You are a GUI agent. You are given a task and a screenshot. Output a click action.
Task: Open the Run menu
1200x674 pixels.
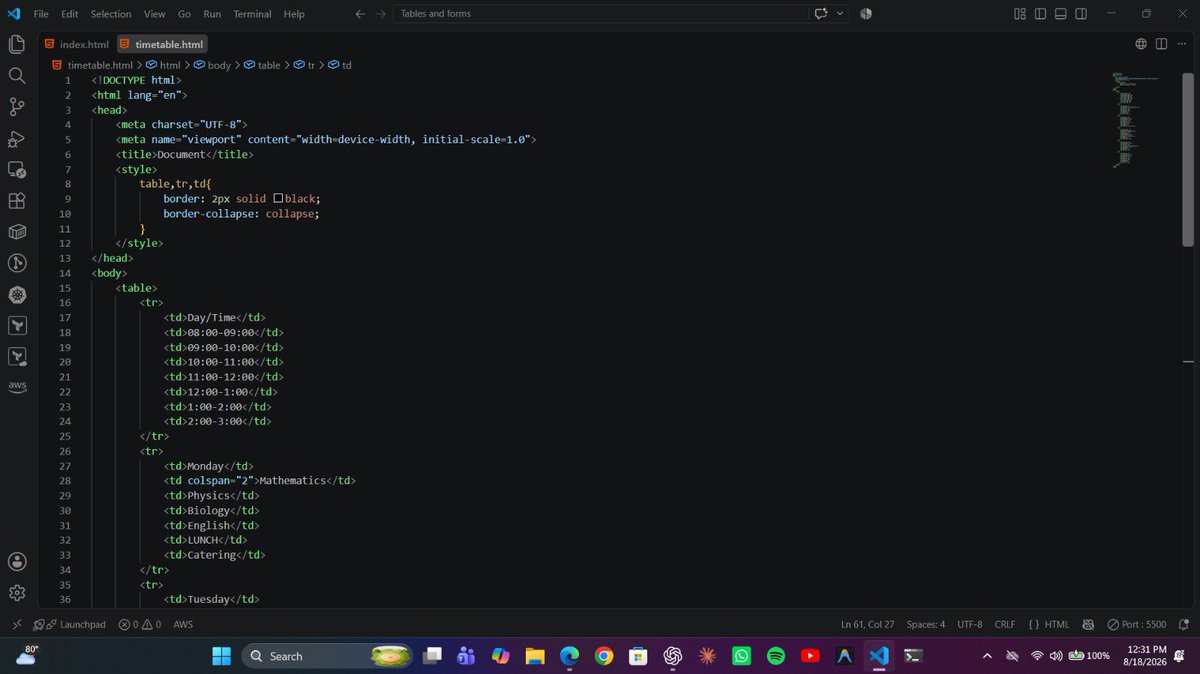(x=212, y=14)
